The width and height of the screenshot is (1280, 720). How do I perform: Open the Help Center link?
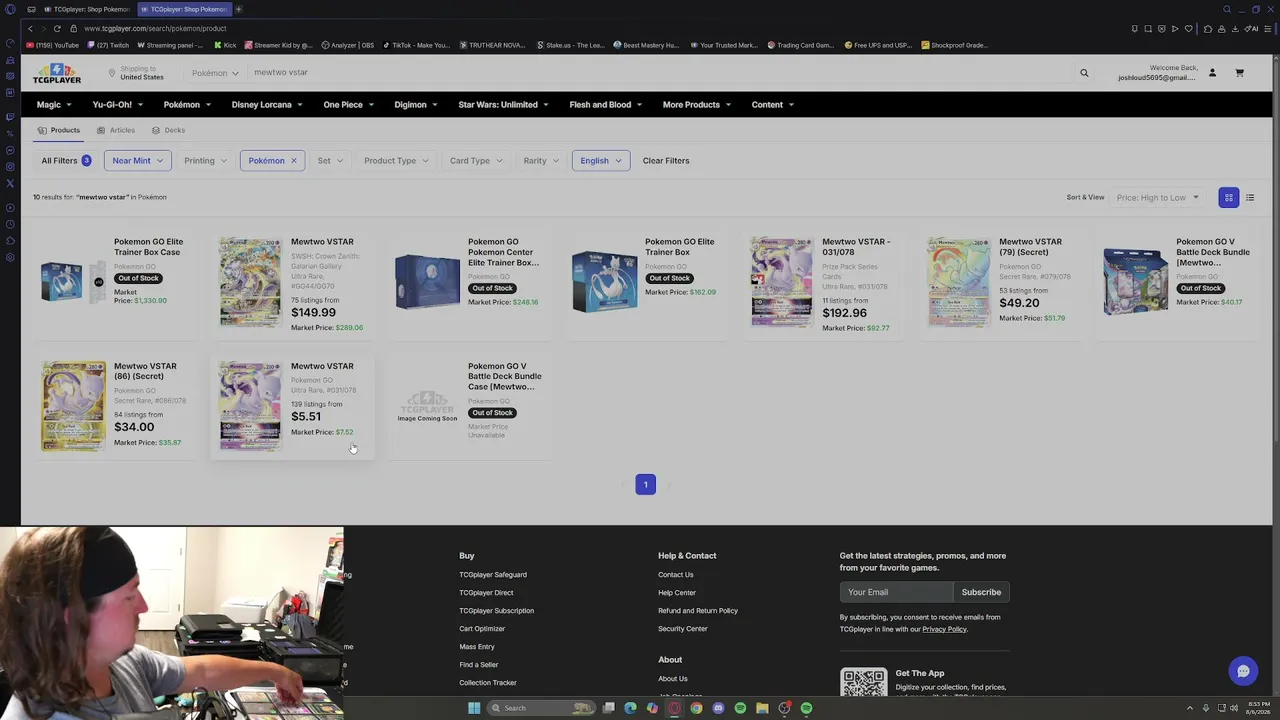(x=677, y=593)
